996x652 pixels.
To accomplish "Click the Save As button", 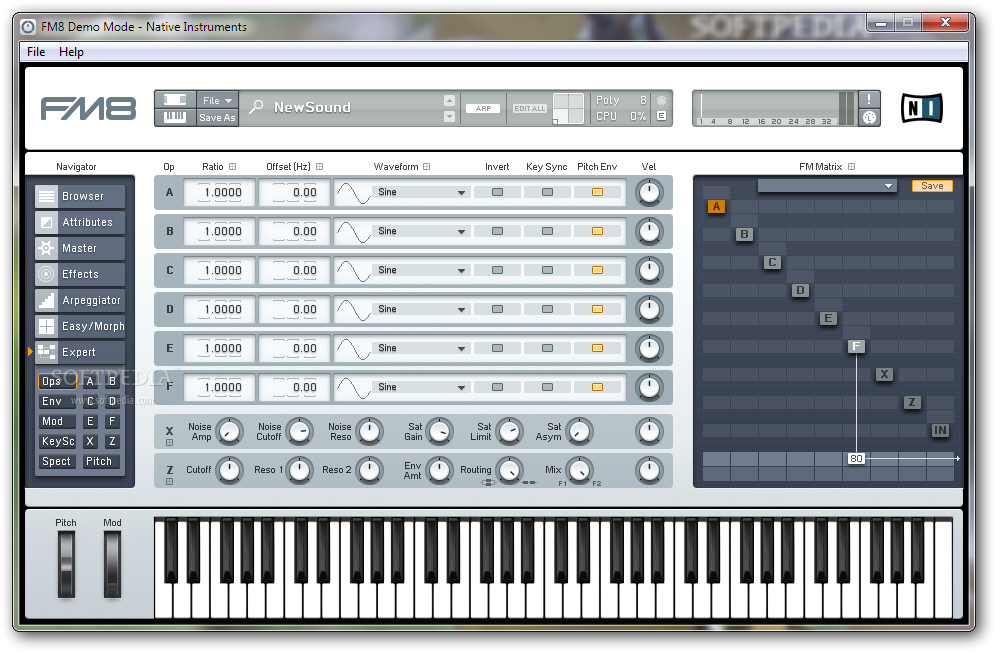I will click(217, 118).
